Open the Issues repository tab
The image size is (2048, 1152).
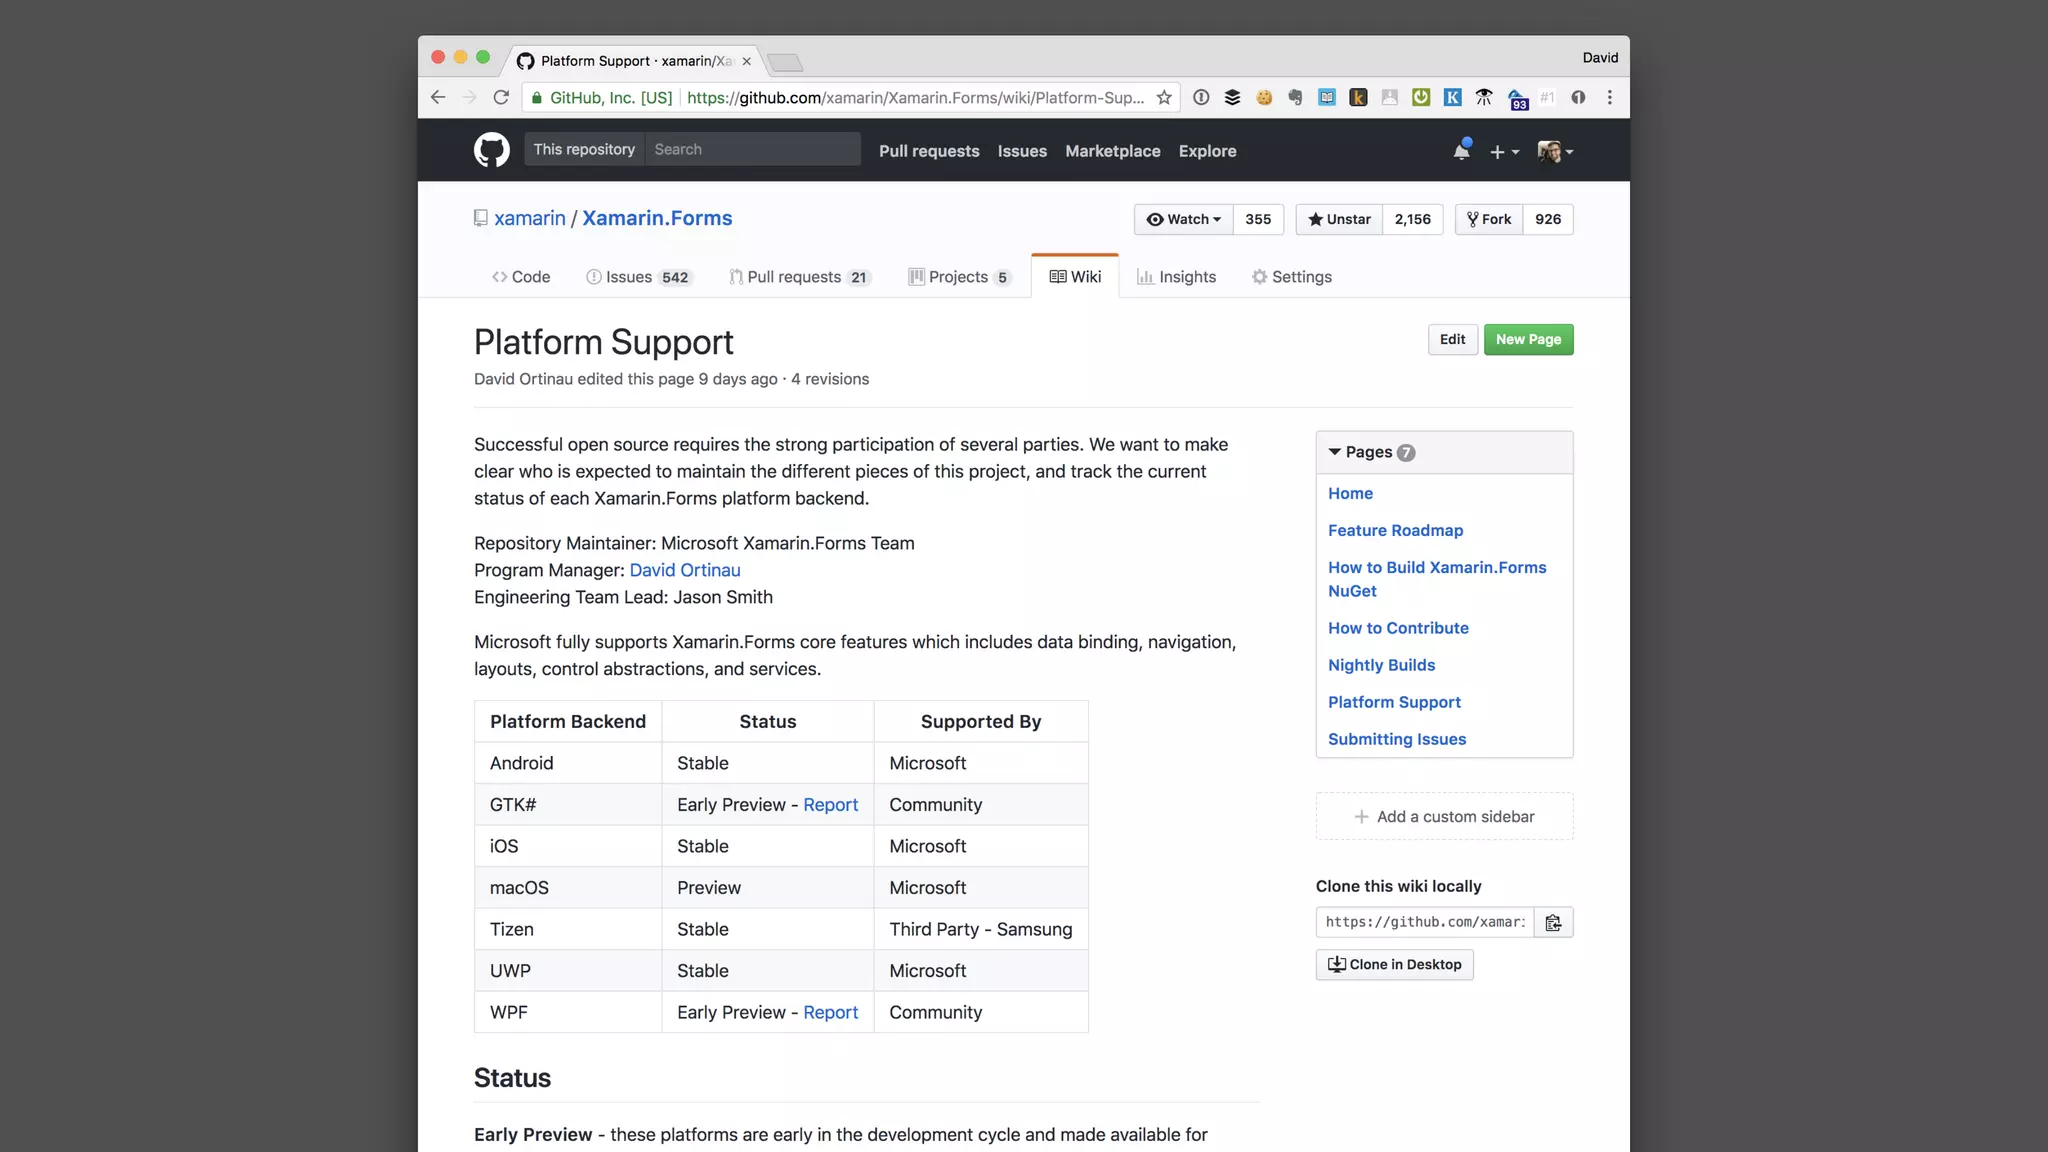coord(627,277)
